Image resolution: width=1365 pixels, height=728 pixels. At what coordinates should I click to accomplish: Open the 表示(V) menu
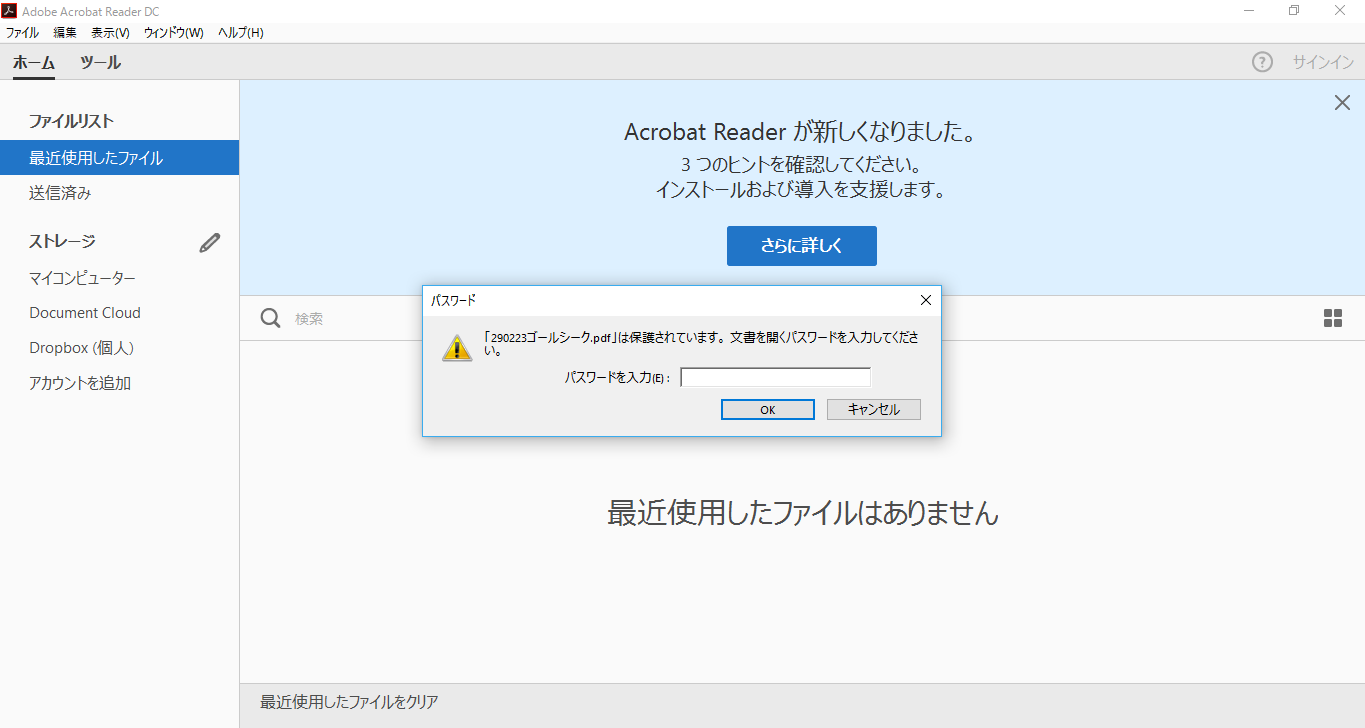tap(110, 33)
